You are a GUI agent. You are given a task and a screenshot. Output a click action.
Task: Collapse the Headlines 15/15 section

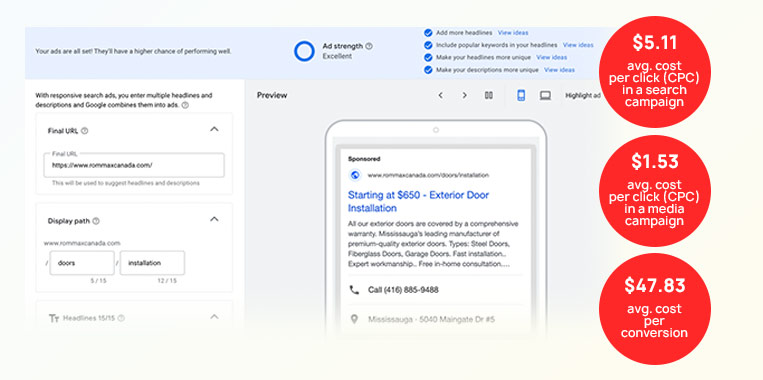(214, 317)
